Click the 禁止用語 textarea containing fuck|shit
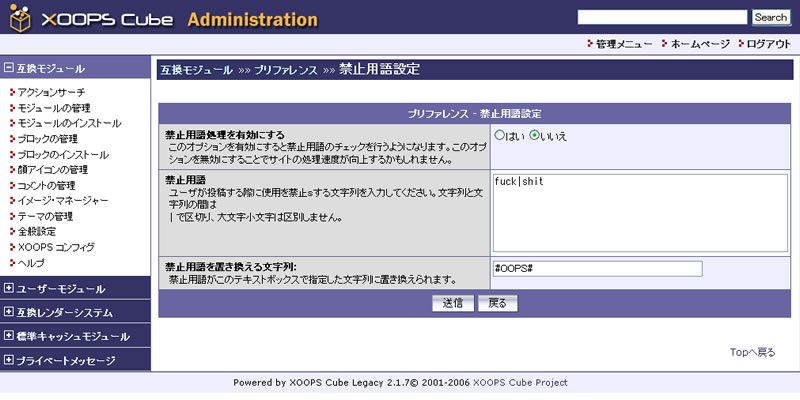 coord(640,213)
